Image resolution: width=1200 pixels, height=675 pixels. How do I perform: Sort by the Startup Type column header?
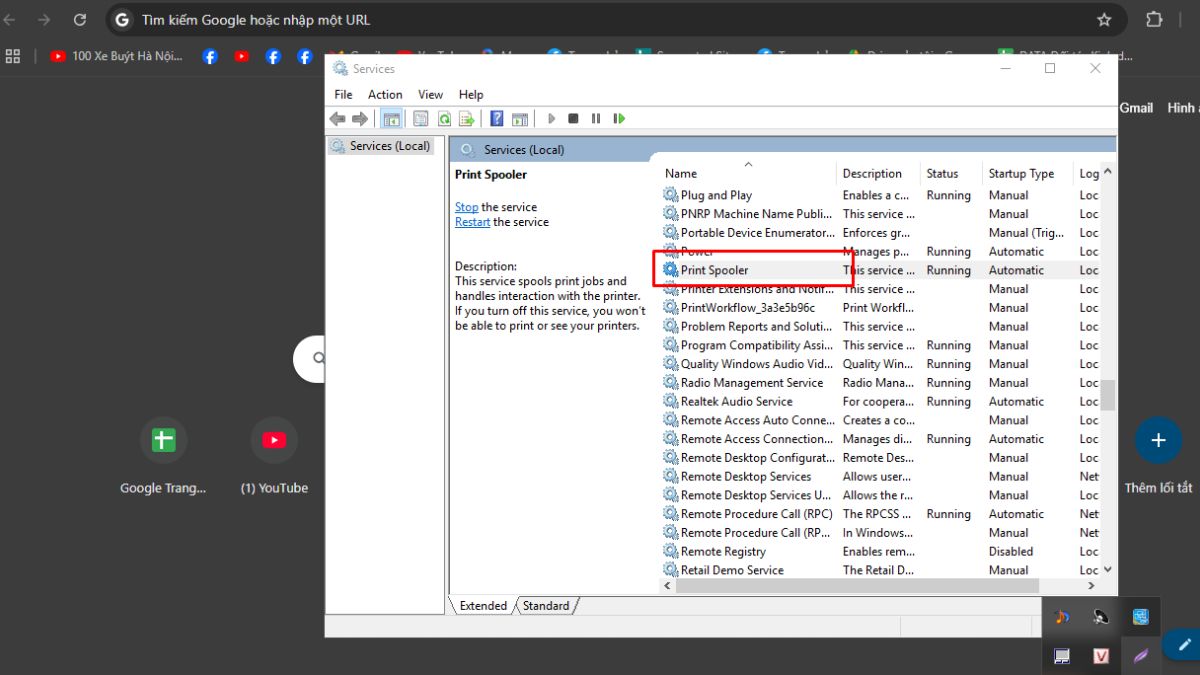[1028, 173]
